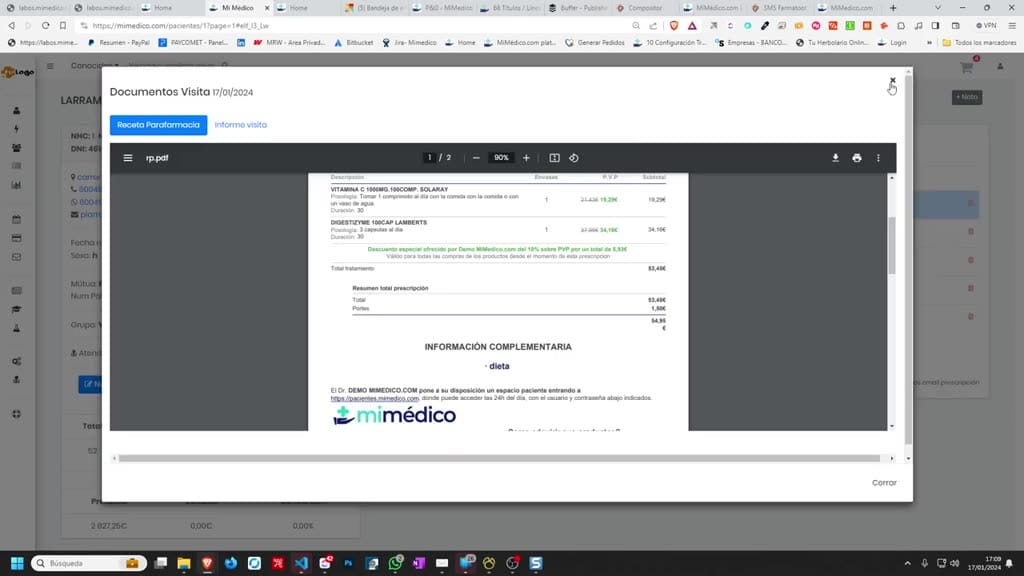This screenshot has width=1024, height=576.
Task: Rotate the PDF counterclockwise
Action: pyautogui.click(x=573, y=158)
